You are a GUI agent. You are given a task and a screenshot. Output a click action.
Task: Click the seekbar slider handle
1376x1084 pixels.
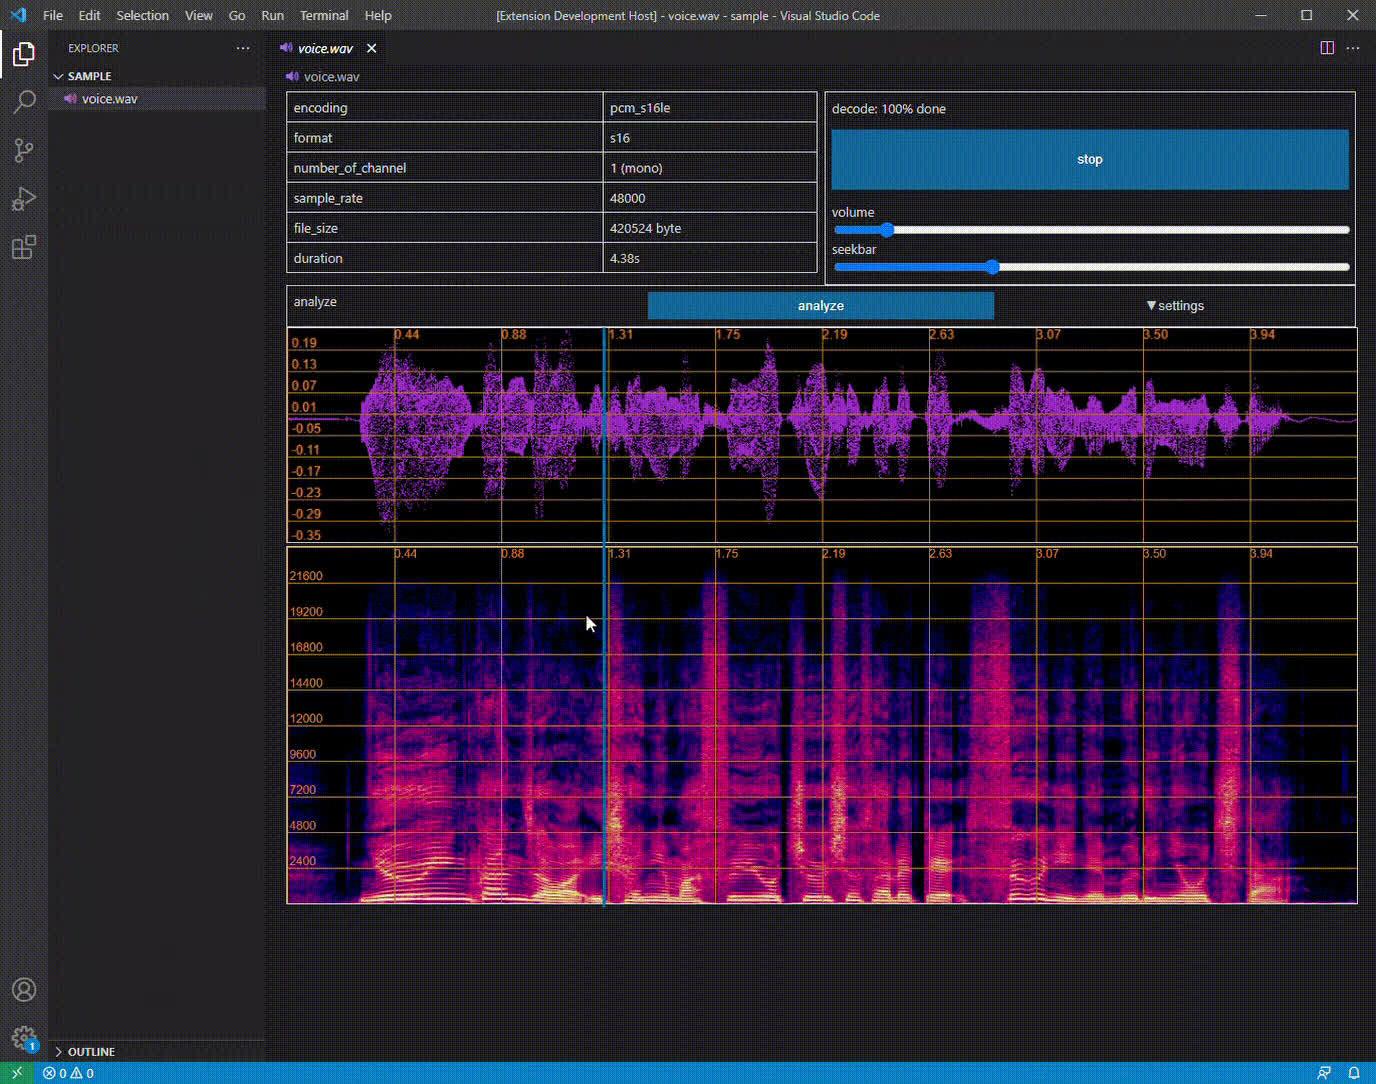(992, 267)
